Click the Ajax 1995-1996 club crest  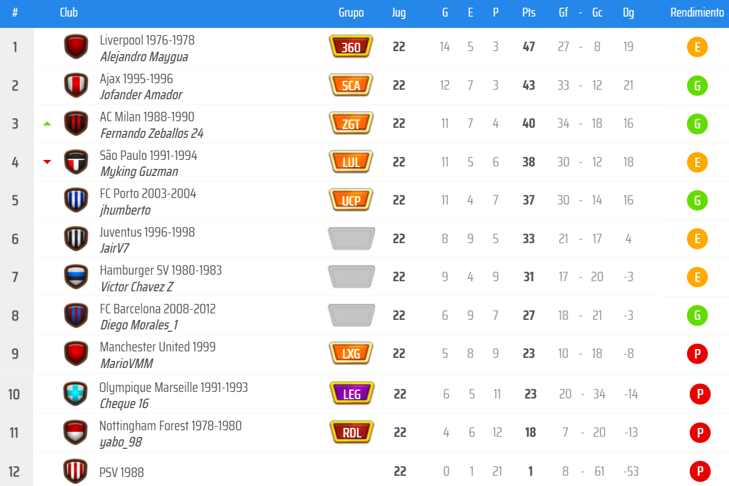click(76, 85)
